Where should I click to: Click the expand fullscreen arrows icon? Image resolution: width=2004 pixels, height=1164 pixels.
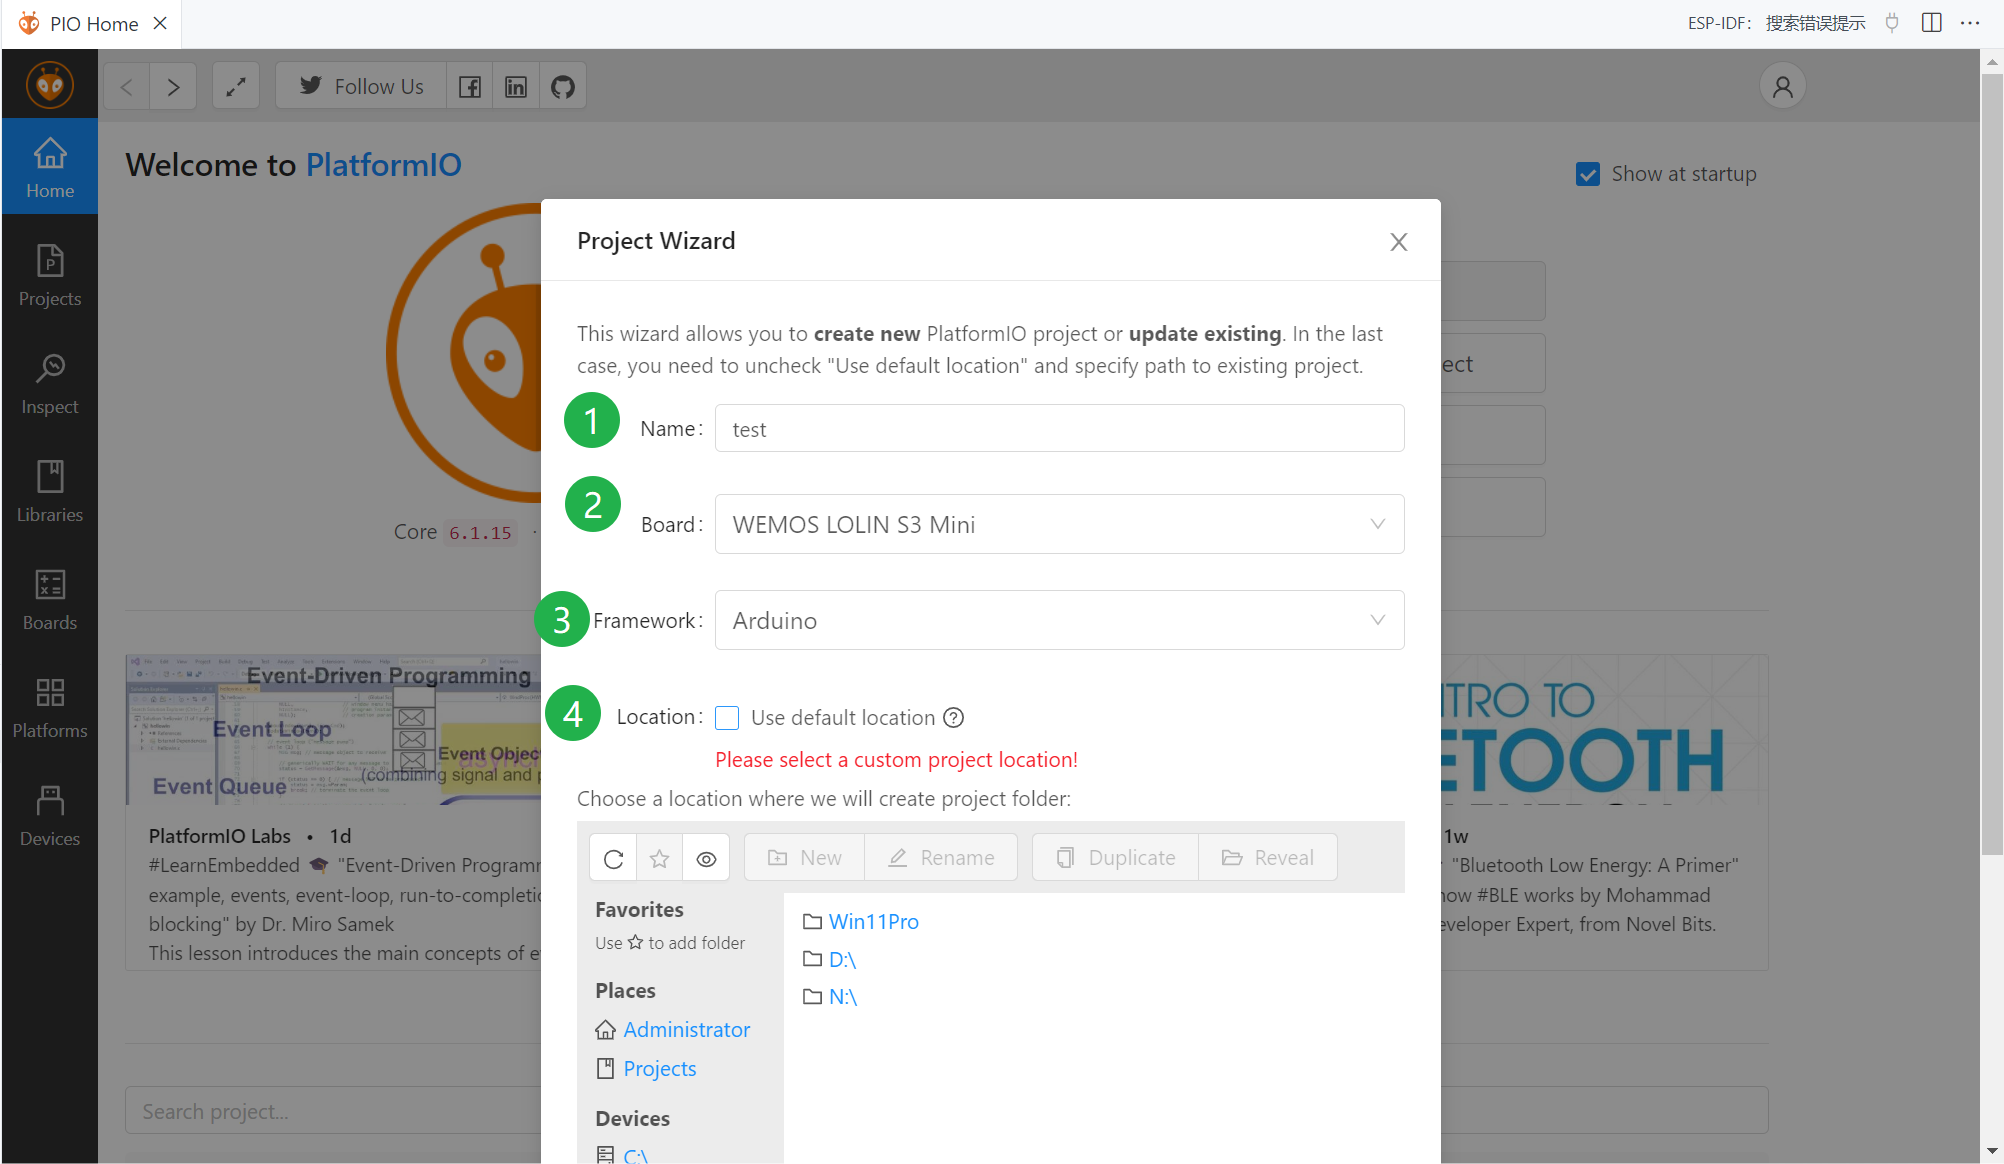(236, 87)
